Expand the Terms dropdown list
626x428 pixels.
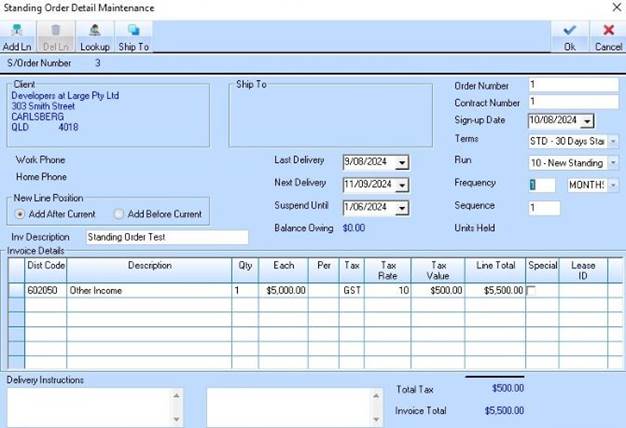click(611, 141)
